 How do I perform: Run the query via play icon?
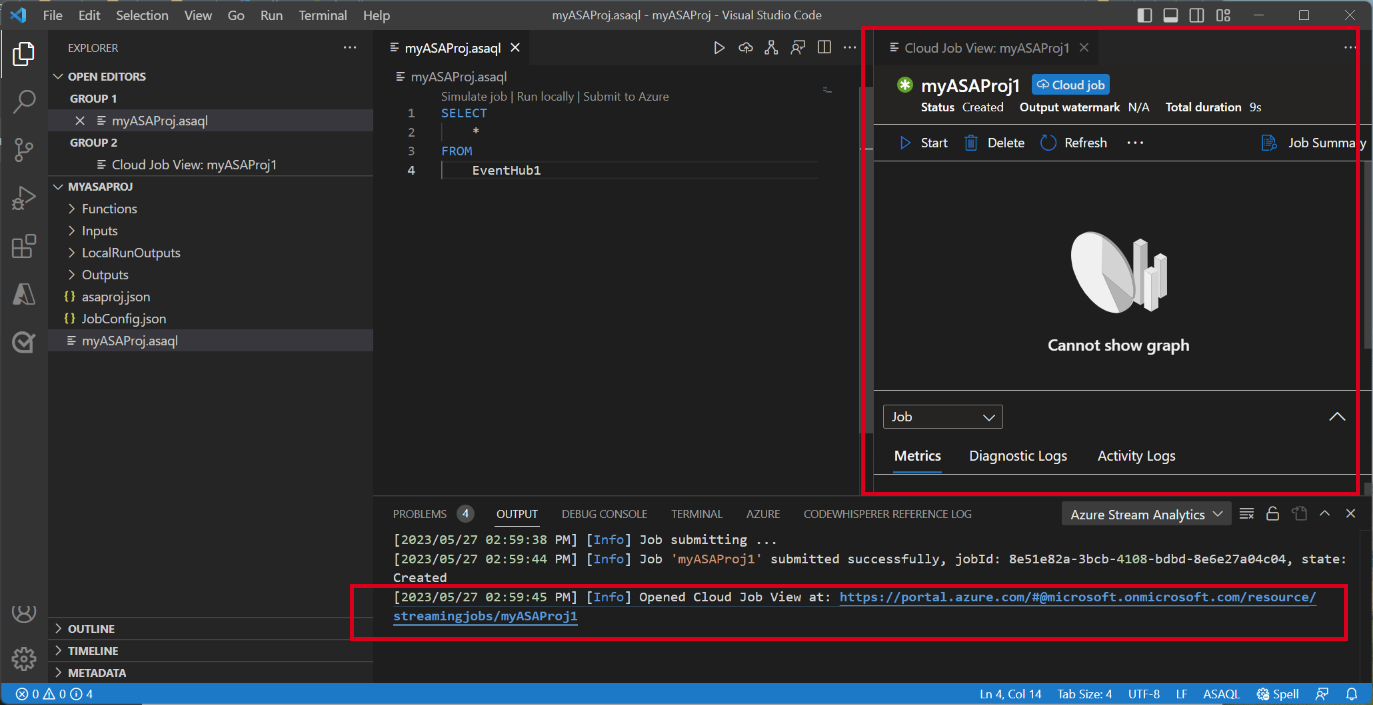click(x=718, y=46)
